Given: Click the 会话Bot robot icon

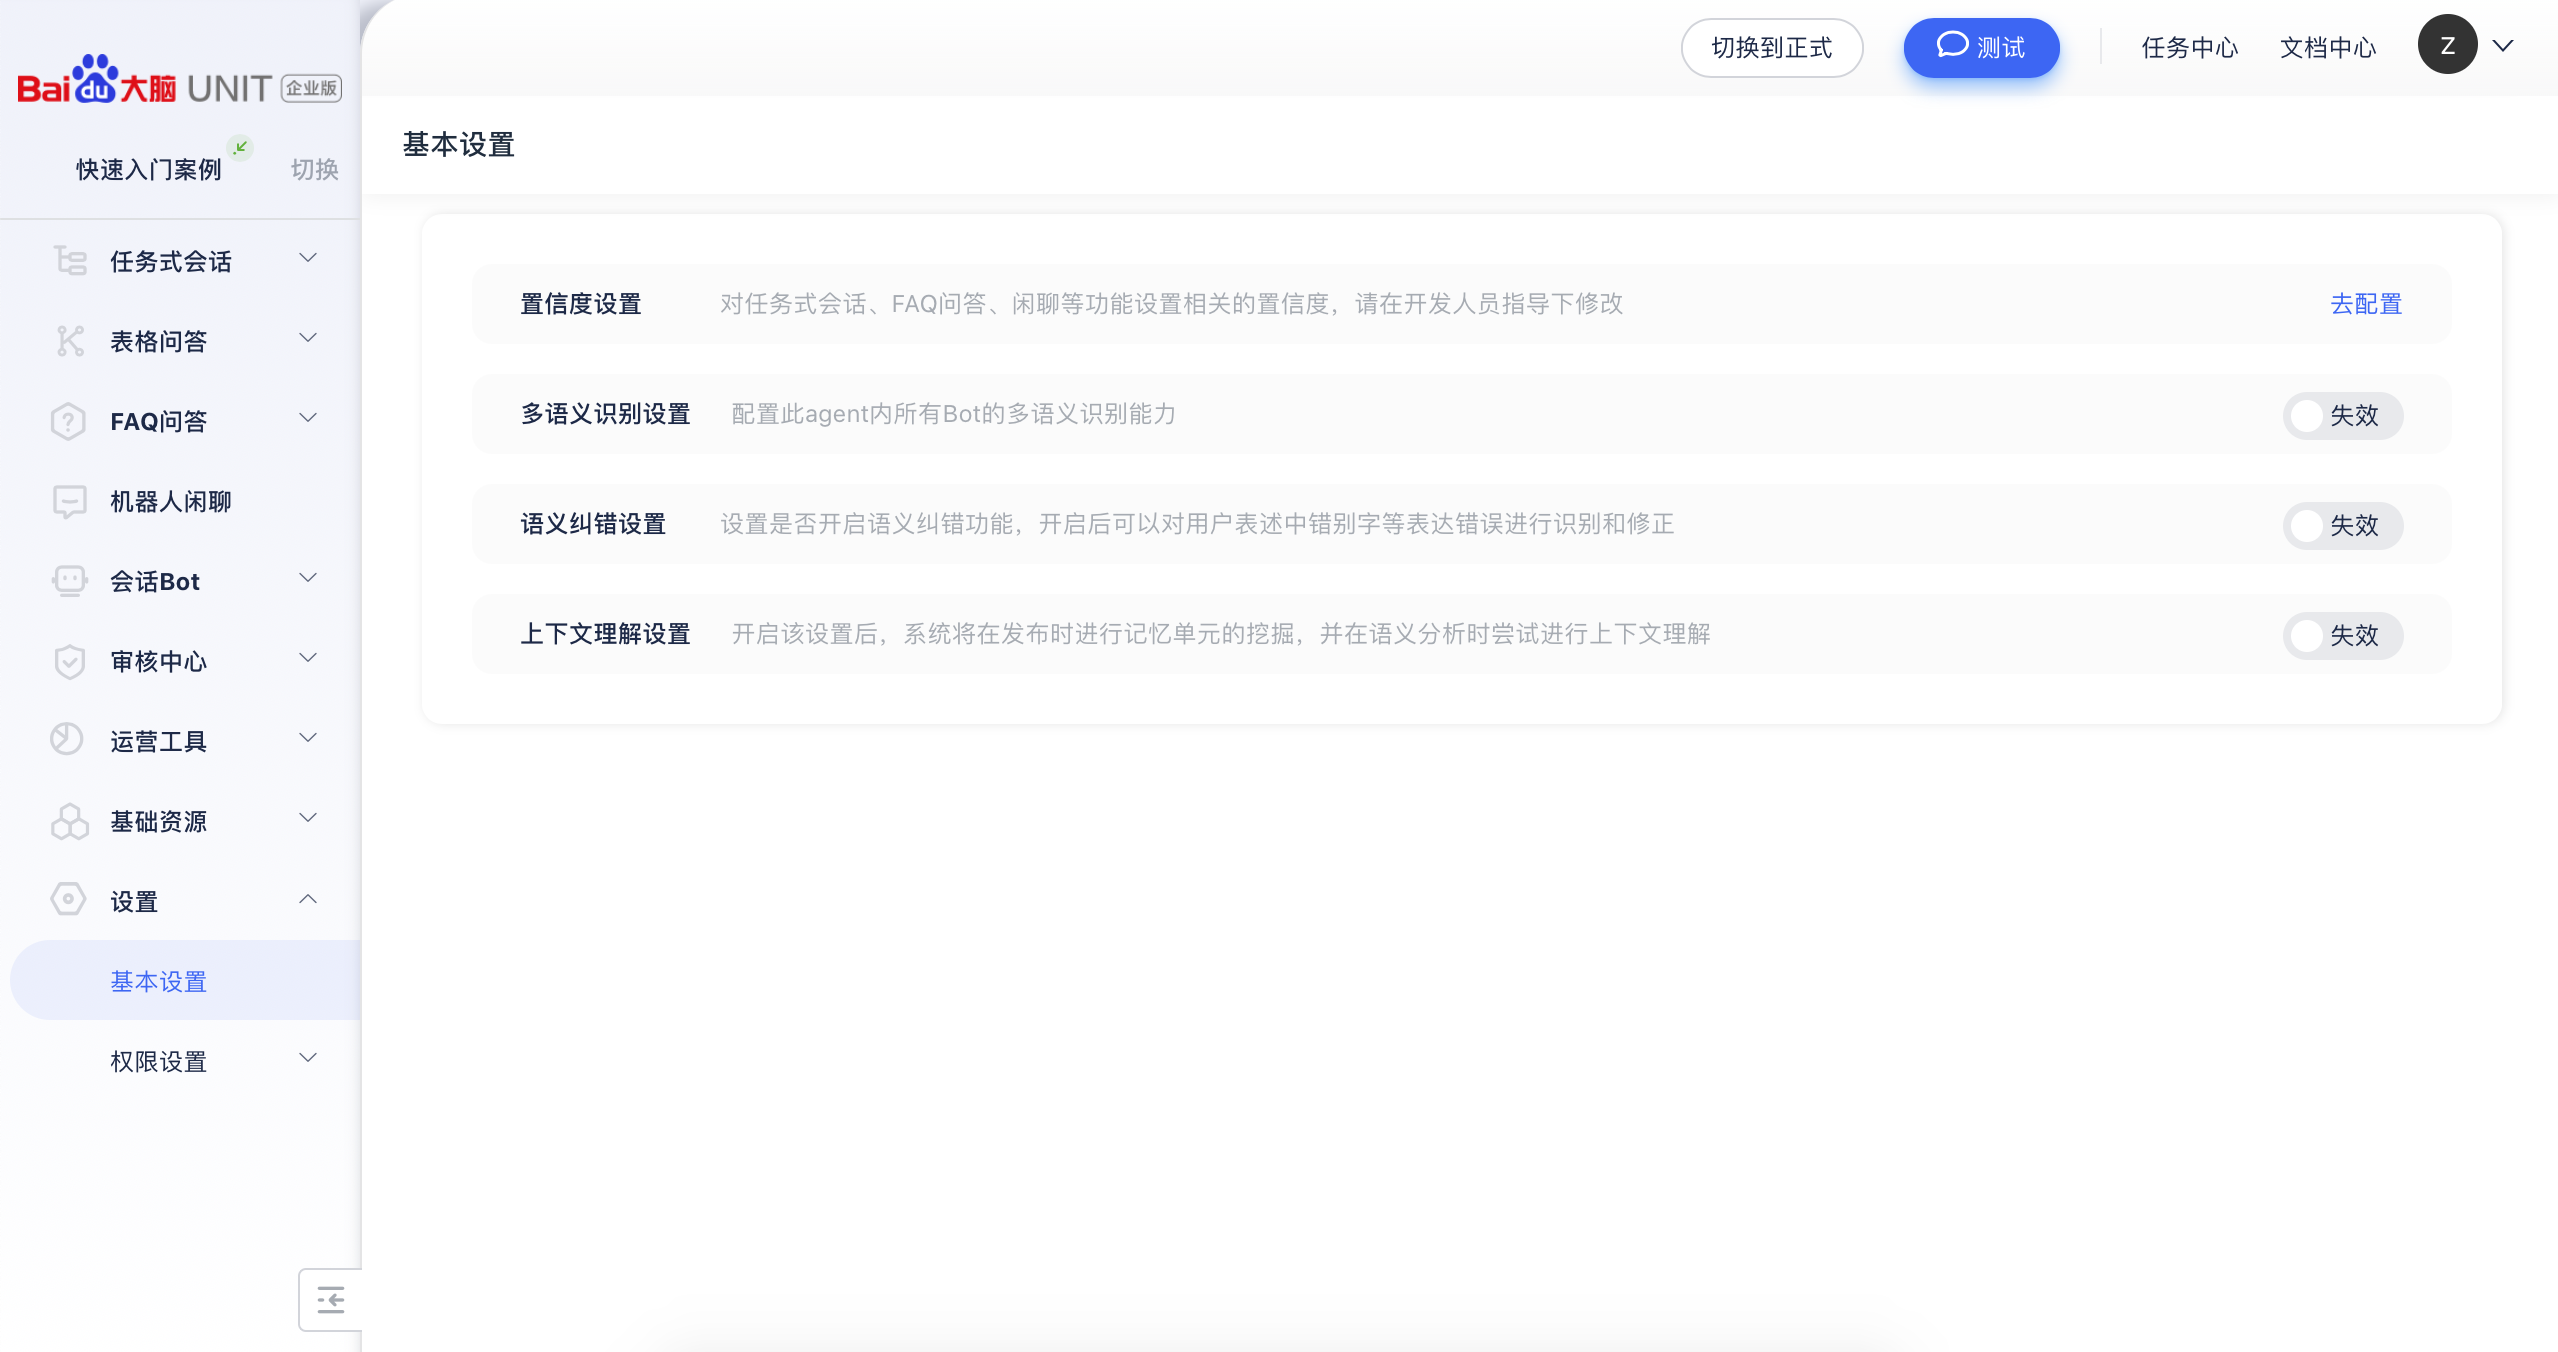Looking at the screenshot, I should (x=69, y=581).
